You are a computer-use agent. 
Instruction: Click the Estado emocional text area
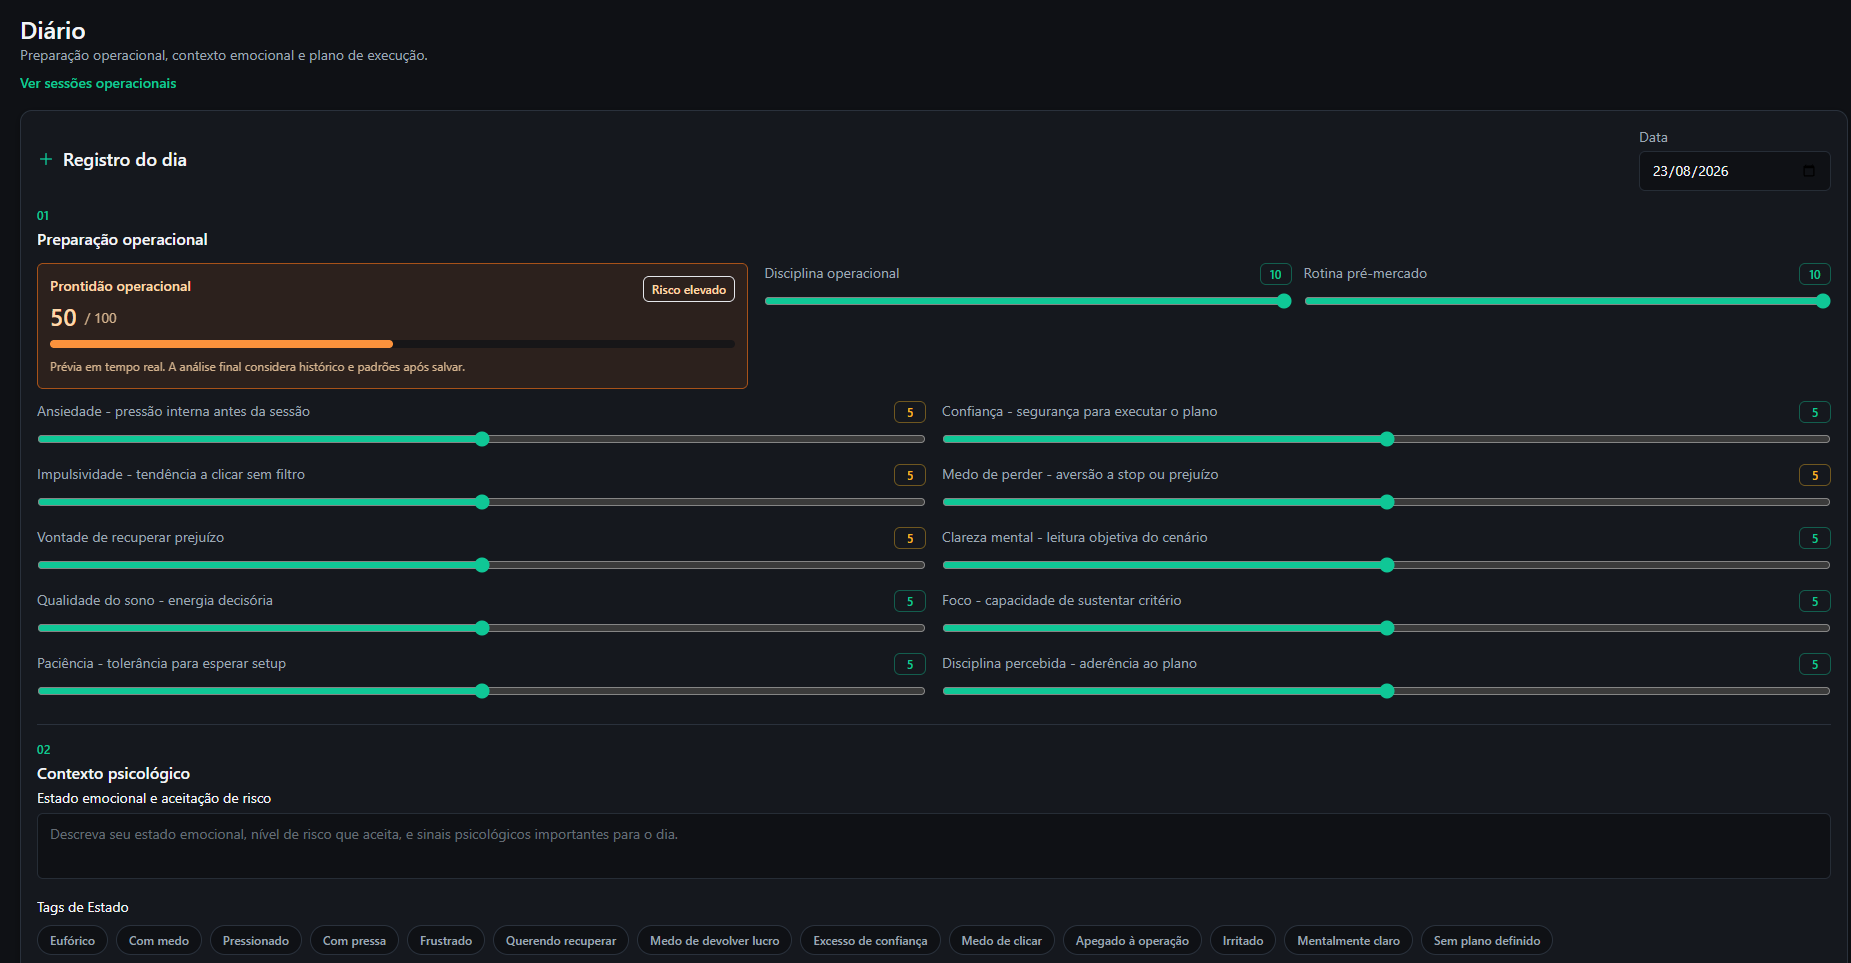click(x=933, y=846)
